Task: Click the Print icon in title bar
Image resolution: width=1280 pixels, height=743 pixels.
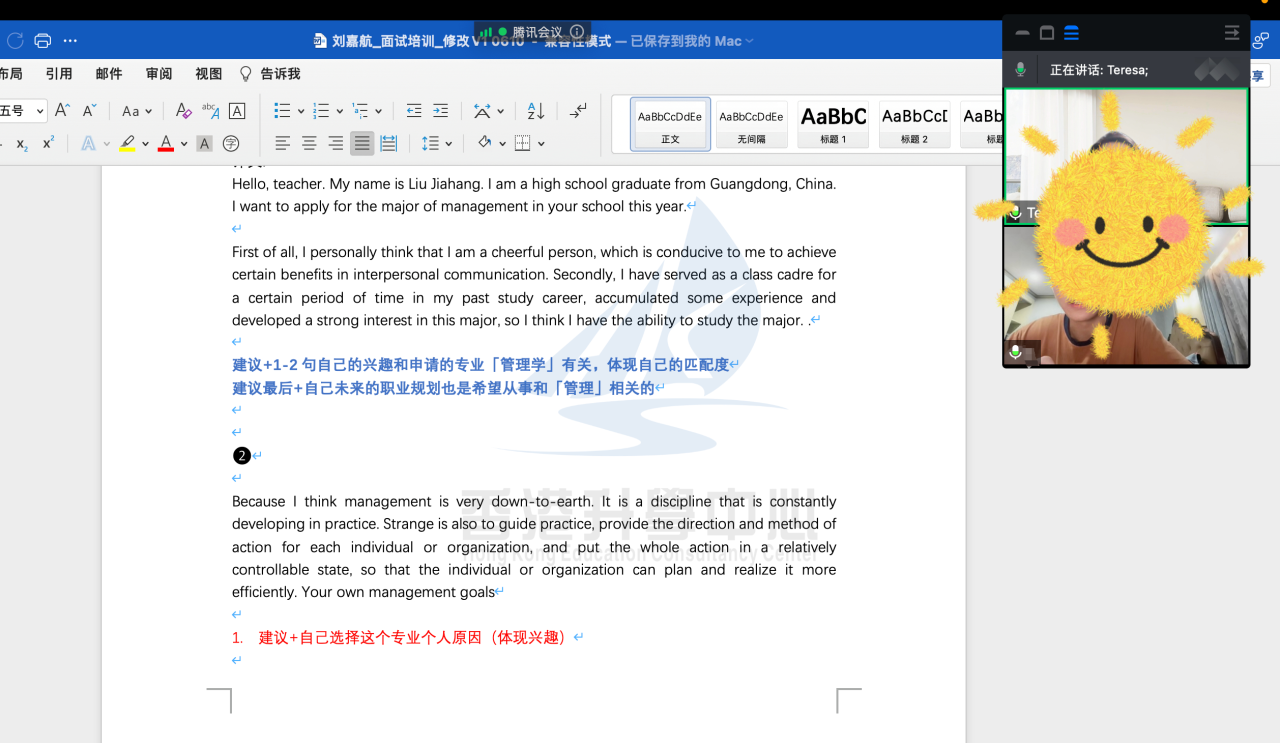Action: tap(42, 41)
